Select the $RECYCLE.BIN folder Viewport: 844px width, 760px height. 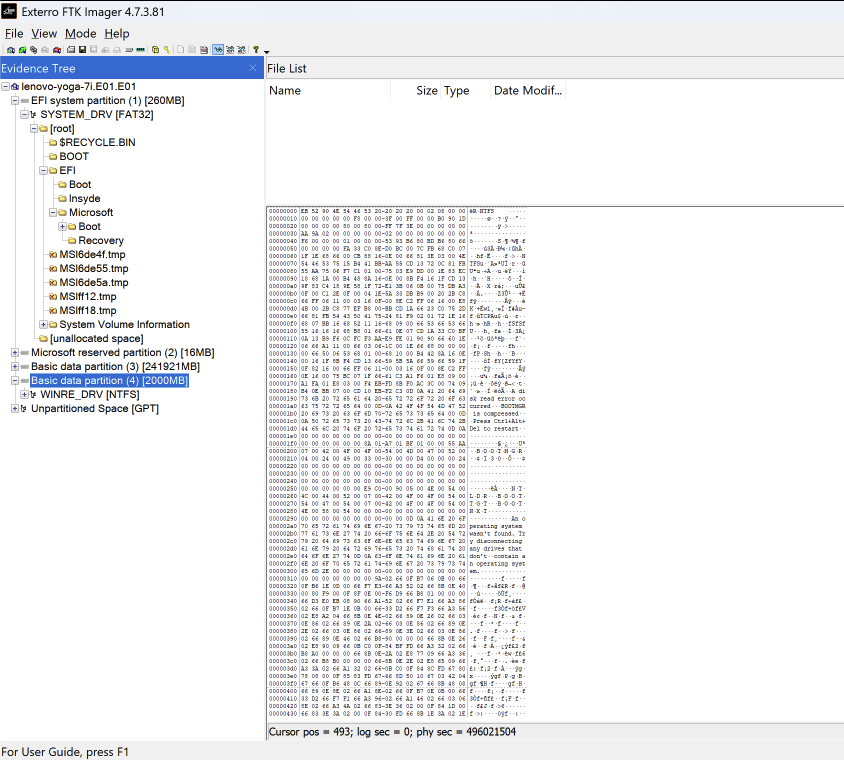tap(97, 142)
